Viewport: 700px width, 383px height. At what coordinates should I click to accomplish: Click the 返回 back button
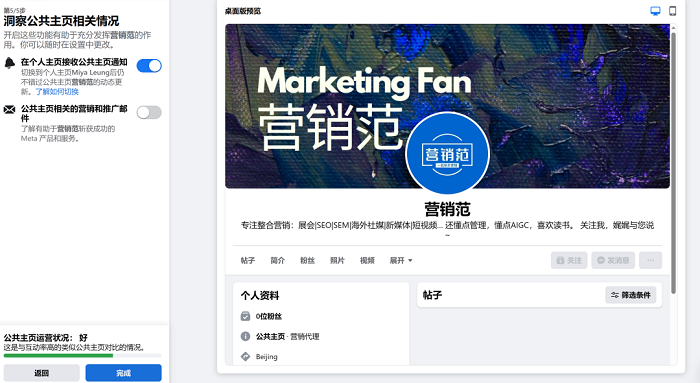42,373
